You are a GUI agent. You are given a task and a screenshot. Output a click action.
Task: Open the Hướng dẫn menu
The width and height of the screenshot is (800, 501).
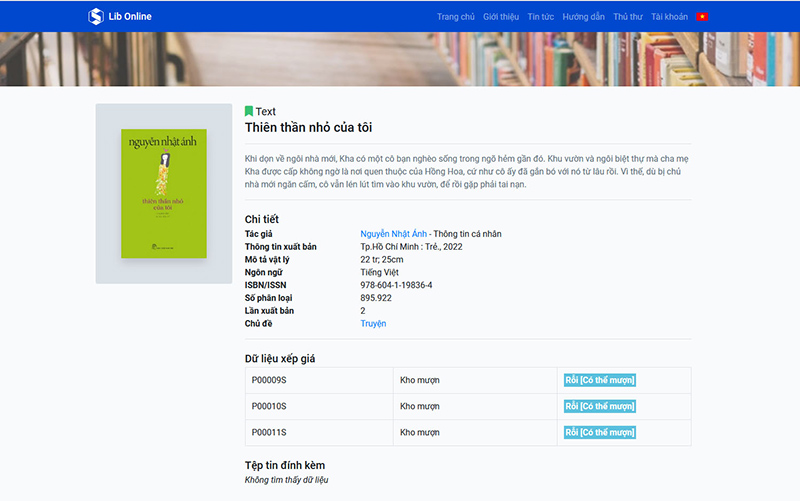(583, 17)
